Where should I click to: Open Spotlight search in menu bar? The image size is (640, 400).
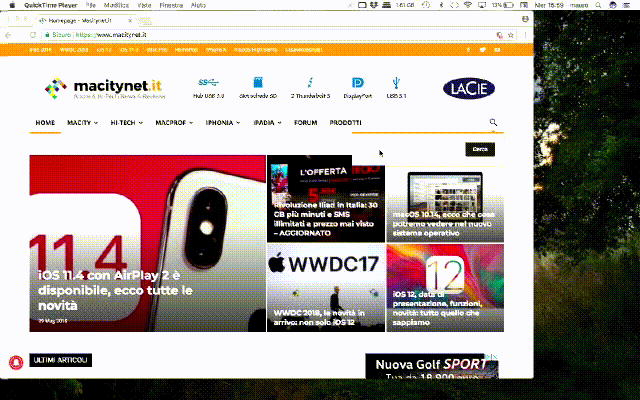pos(598,5)
